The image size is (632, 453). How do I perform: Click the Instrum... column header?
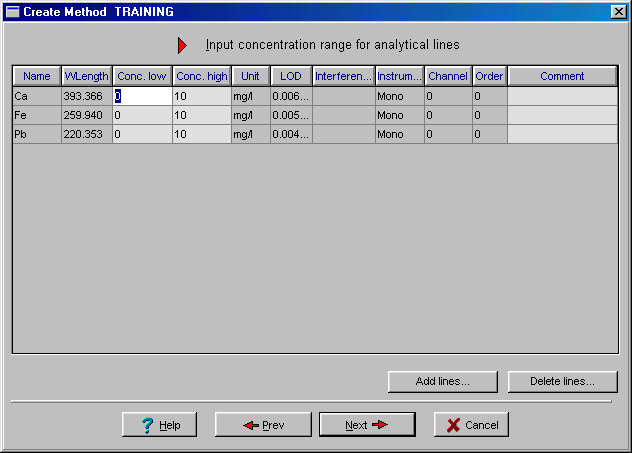click(399, 76)
